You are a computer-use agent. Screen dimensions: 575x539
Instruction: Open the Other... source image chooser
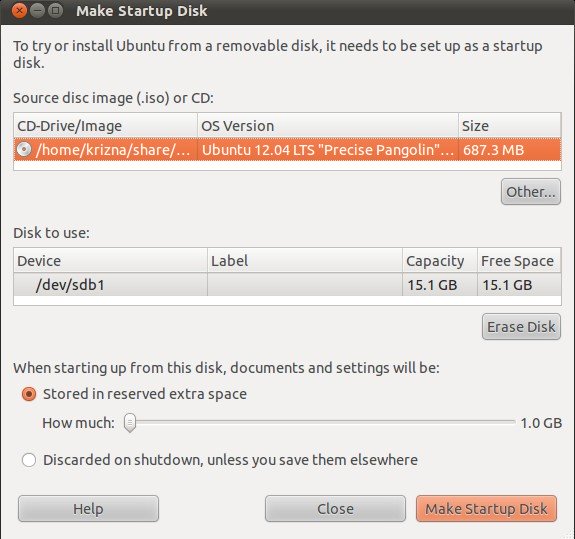point(531,192)
